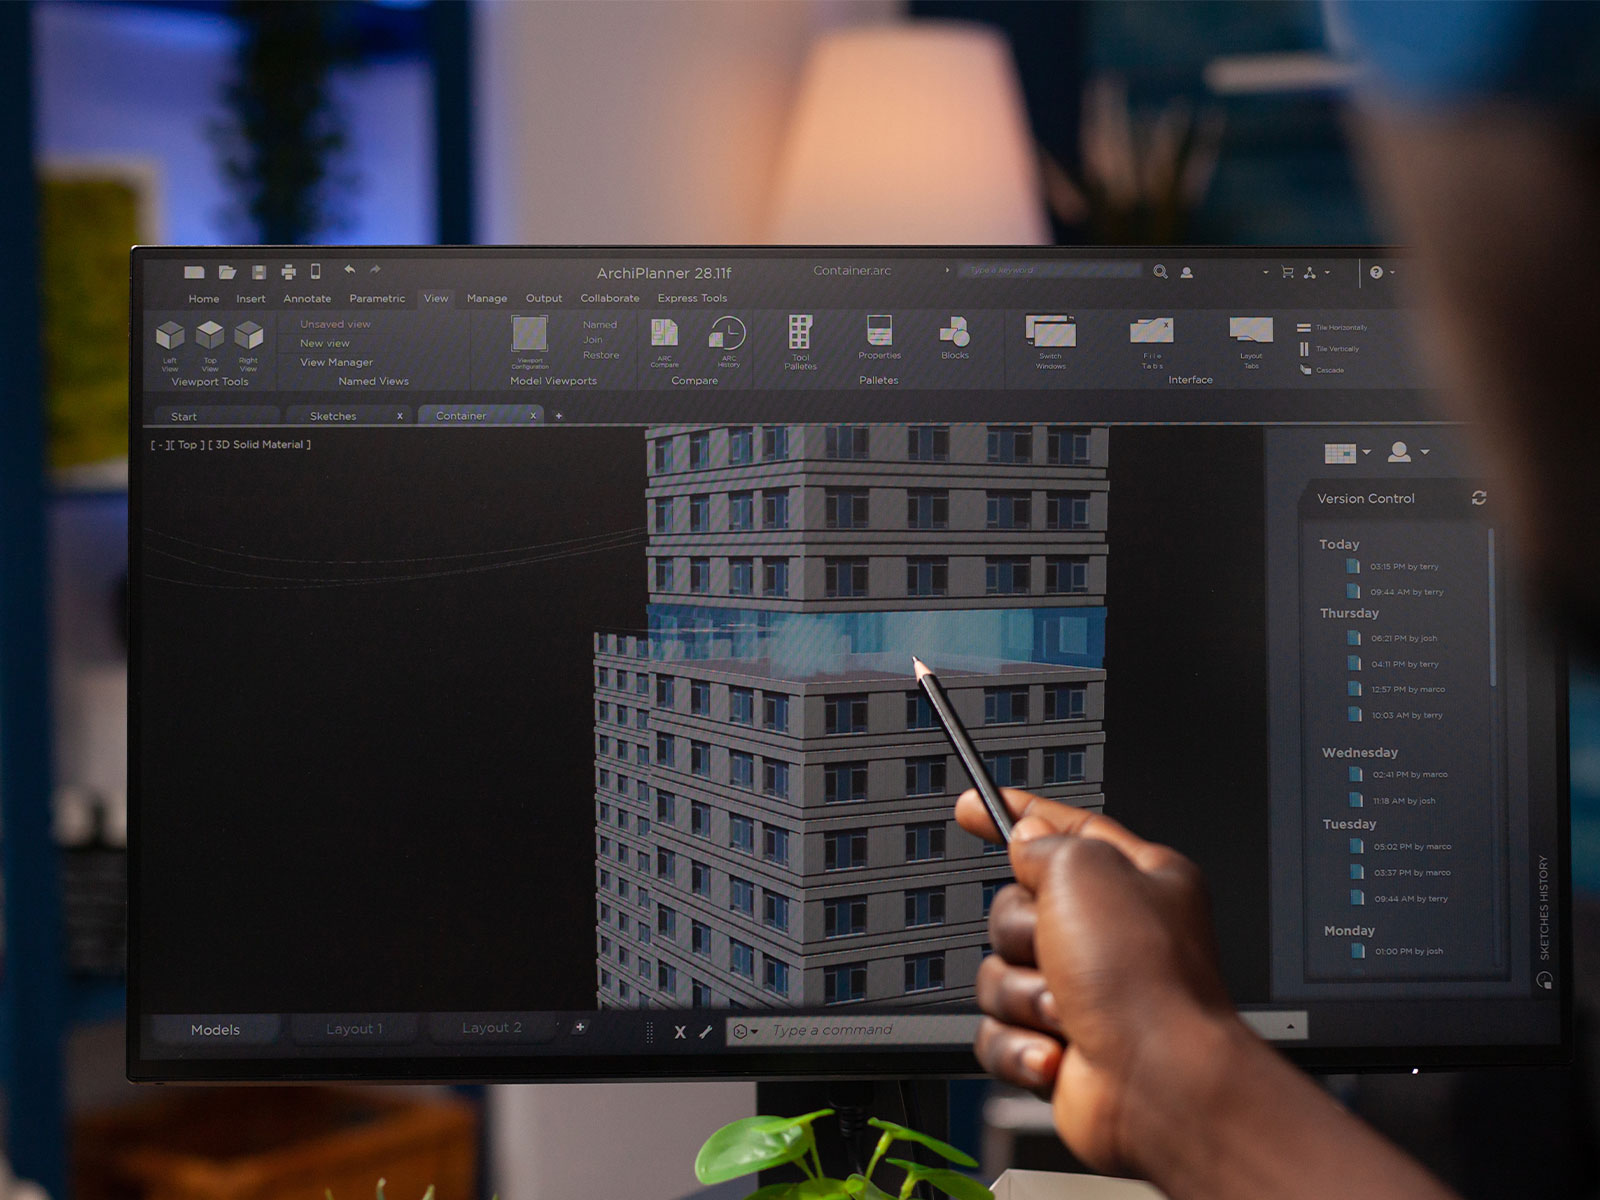Switch to the Sketches document tab
1600x1200 pixels.
click(x=348, y=416)
